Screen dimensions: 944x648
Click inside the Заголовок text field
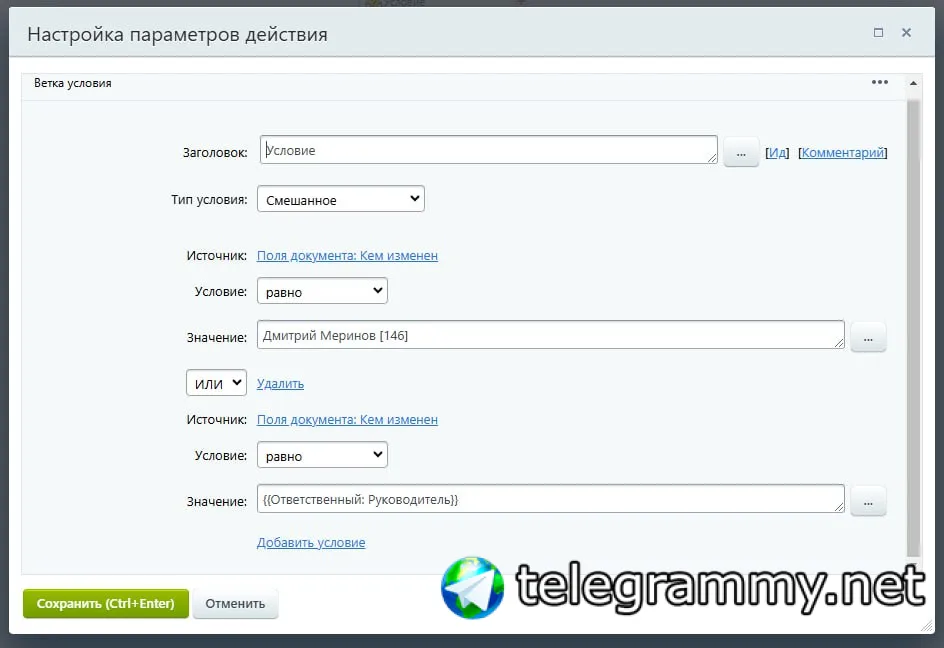coord(488,150)
